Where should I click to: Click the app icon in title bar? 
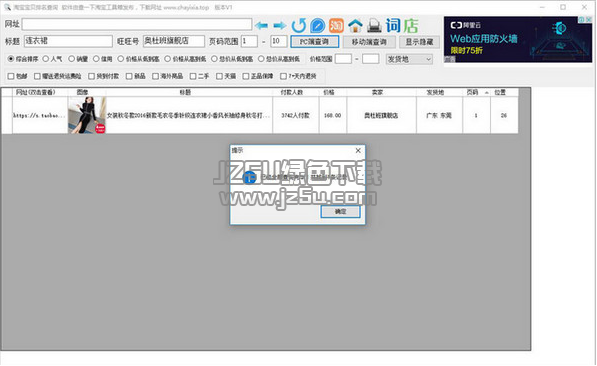pos(7,7)
